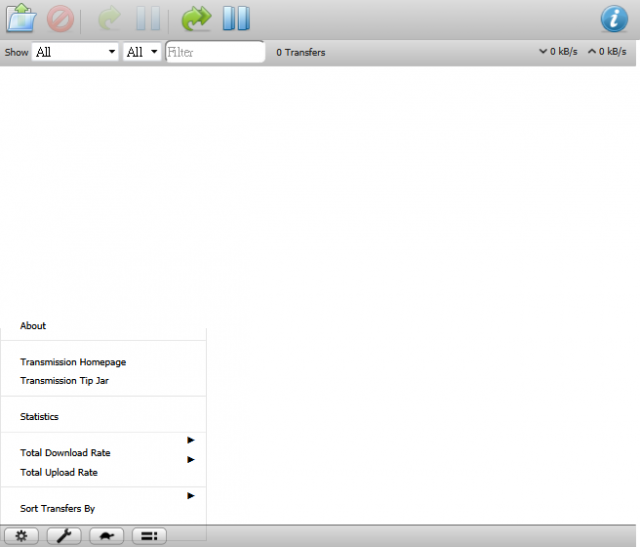
Task: Click the download speed 0 kB/s indicator
Action: [x=558, y=51]
